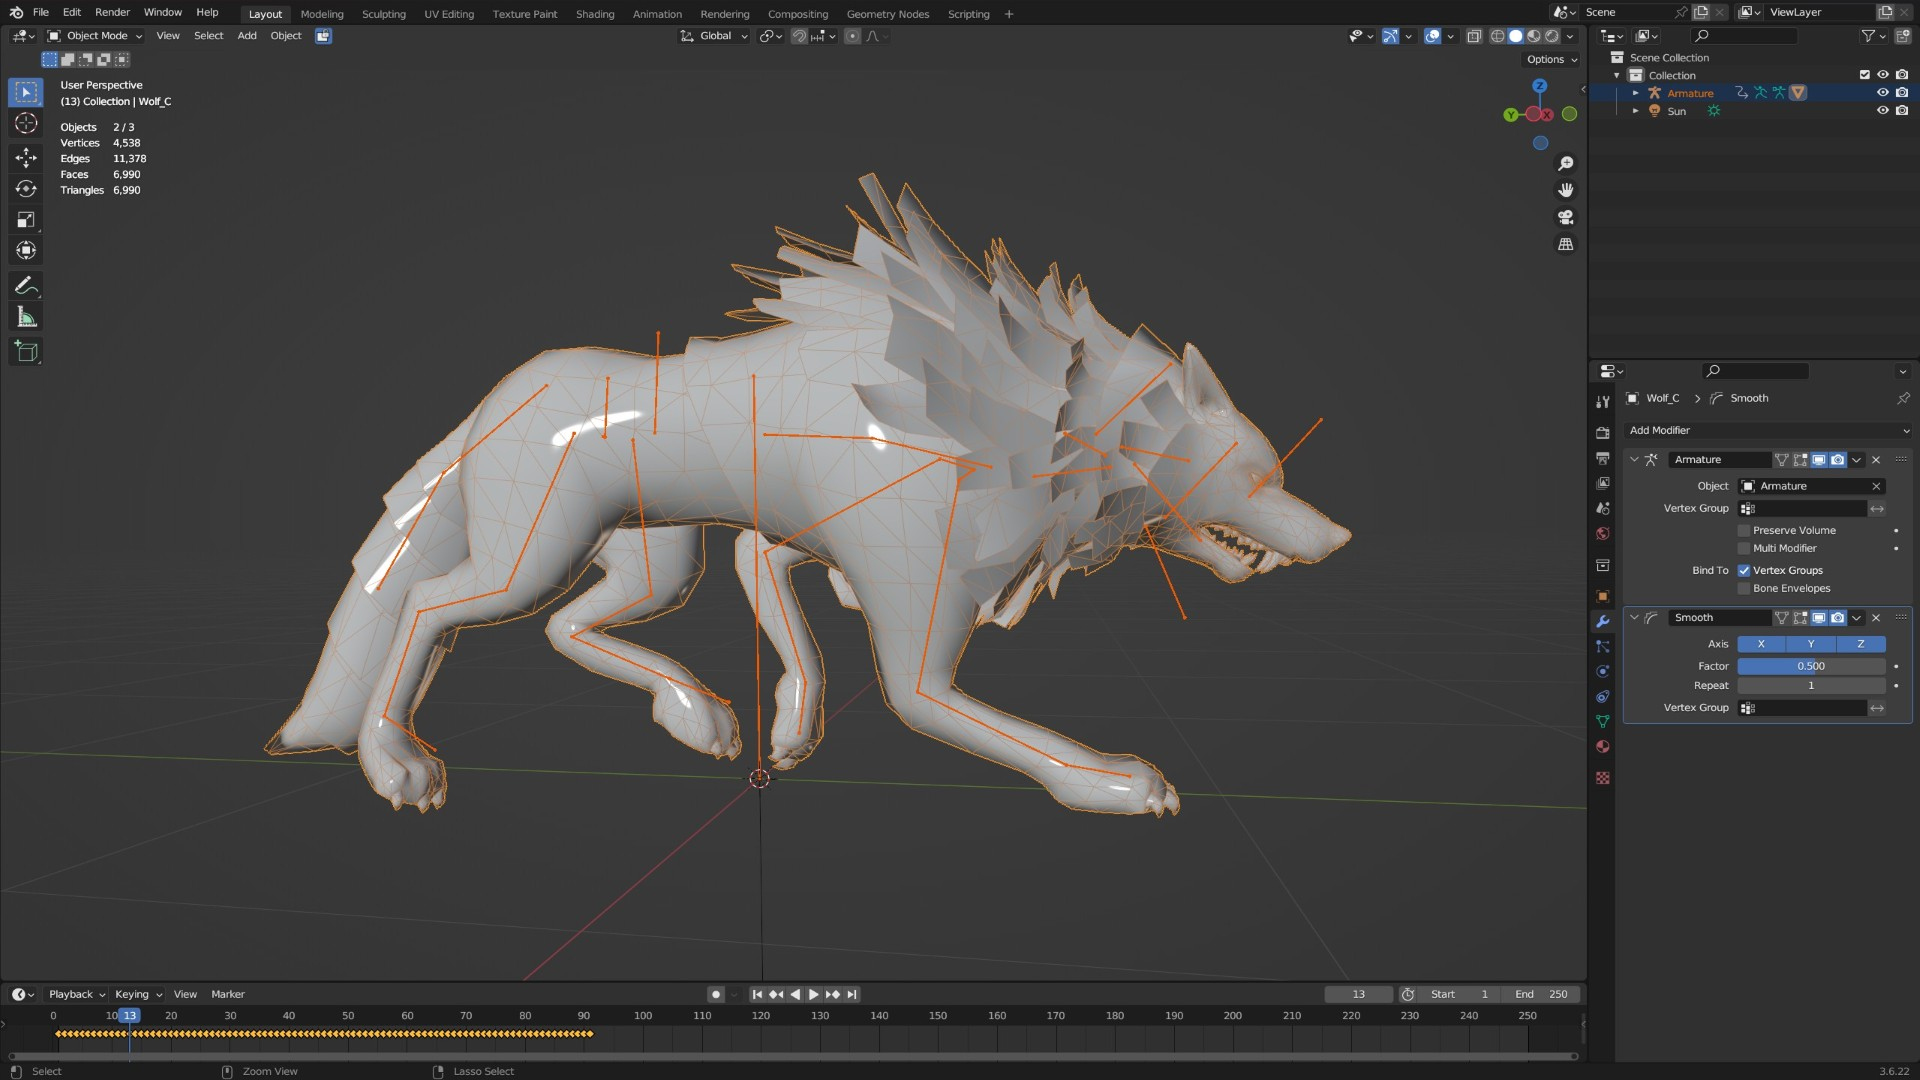Enable Multi Modifier checkbox
The image size is (1920, 1080).
click(1744, 548)
